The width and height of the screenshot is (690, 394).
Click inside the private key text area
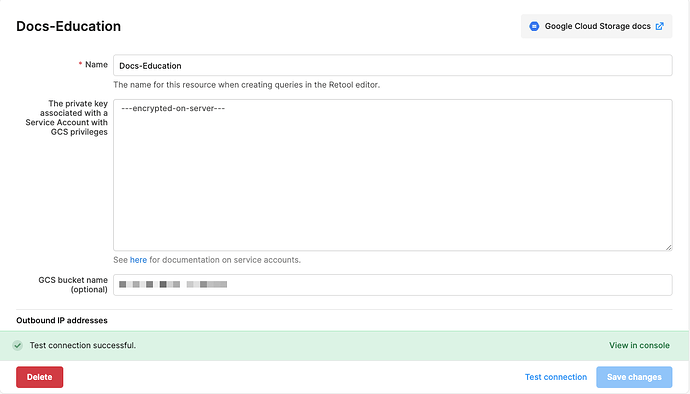(393, 175)
